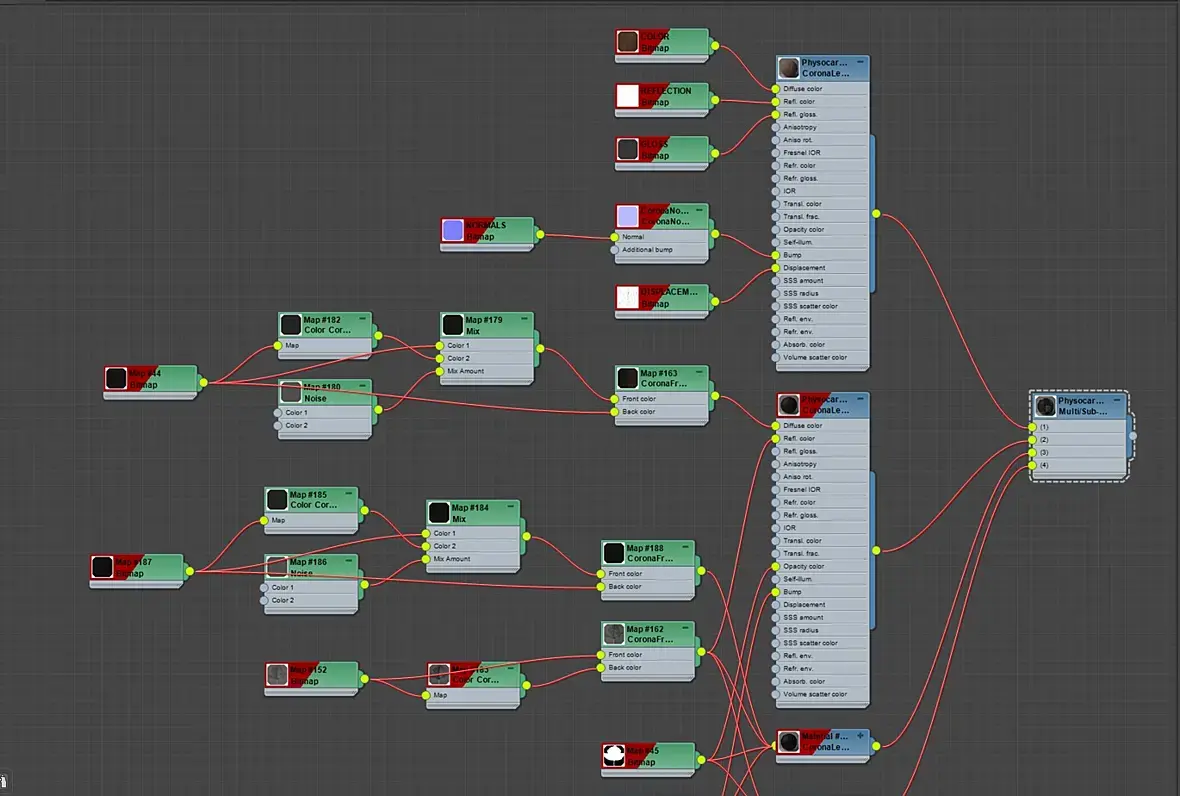1180x796 pixels.
Task: Click the Back color socket on Map #188
Action: [601, 586]
